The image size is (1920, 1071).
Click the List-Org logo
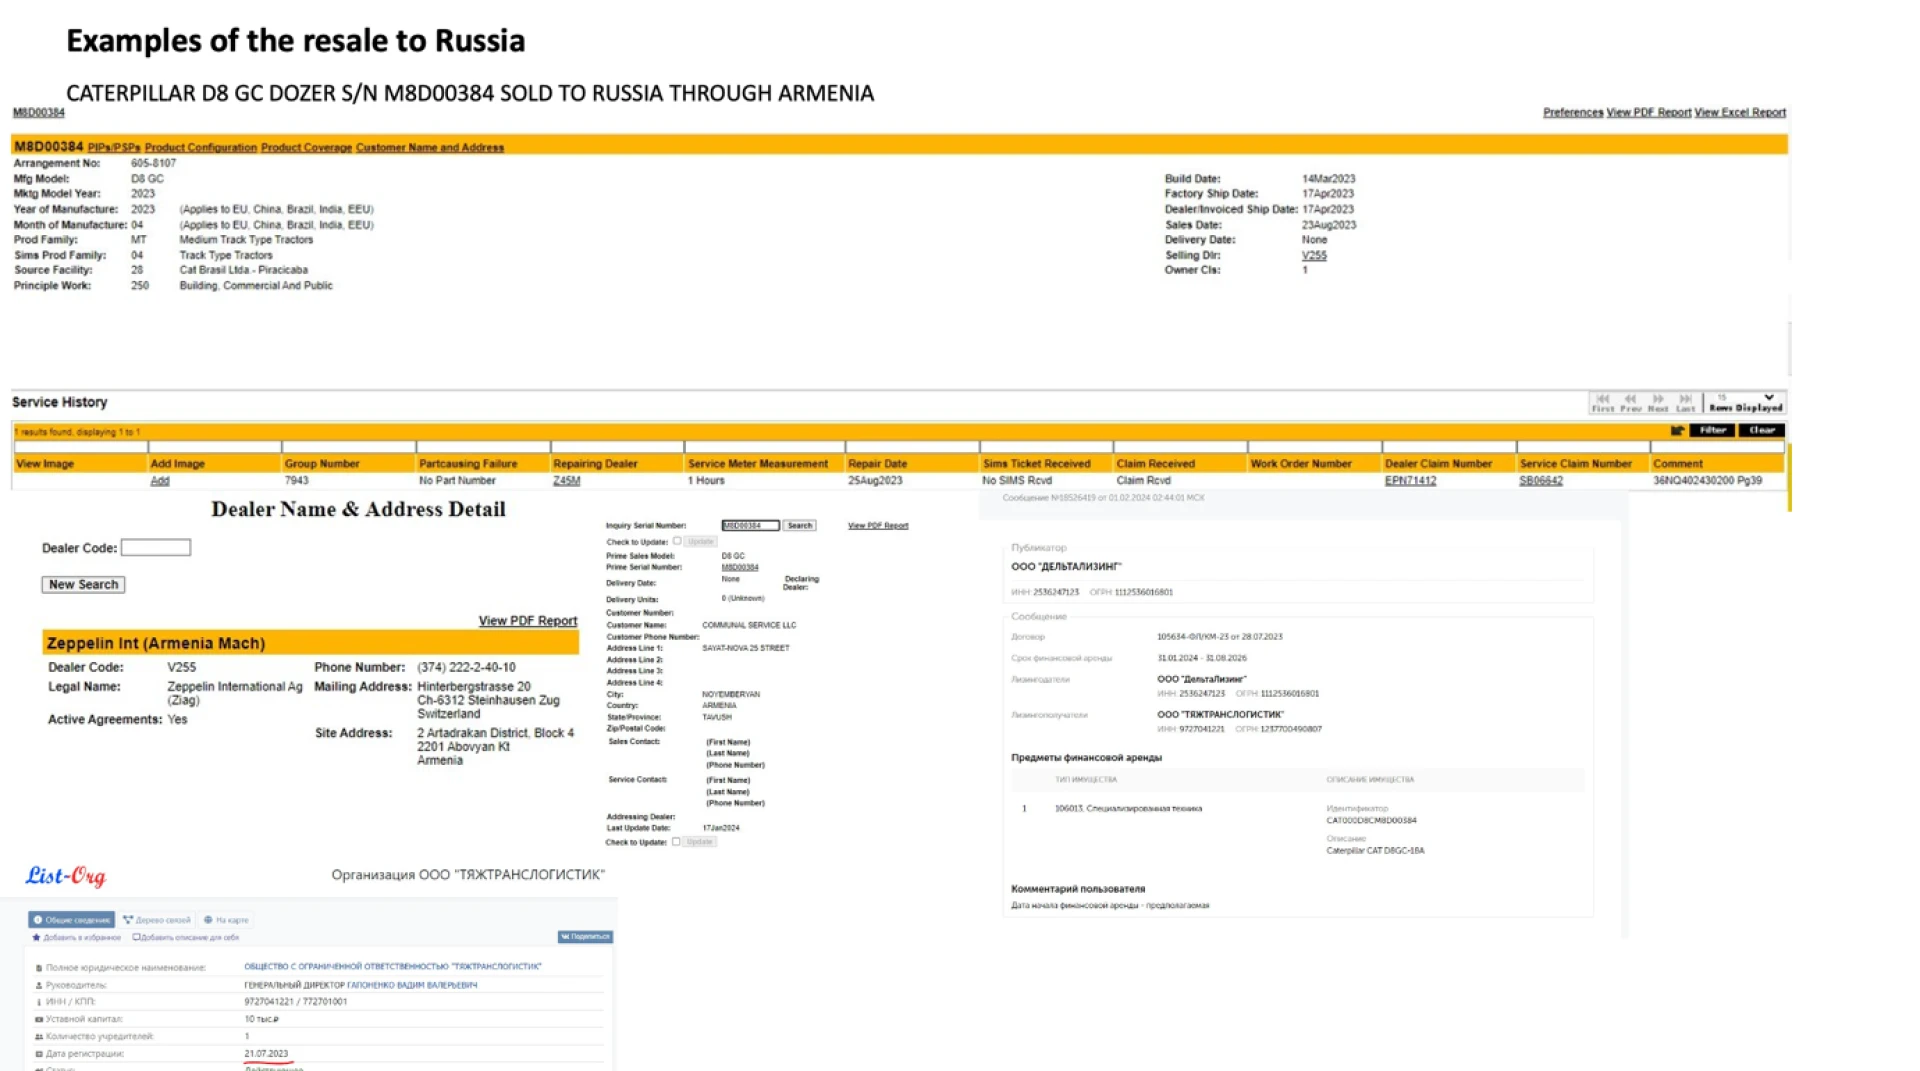tap(66, 876)
